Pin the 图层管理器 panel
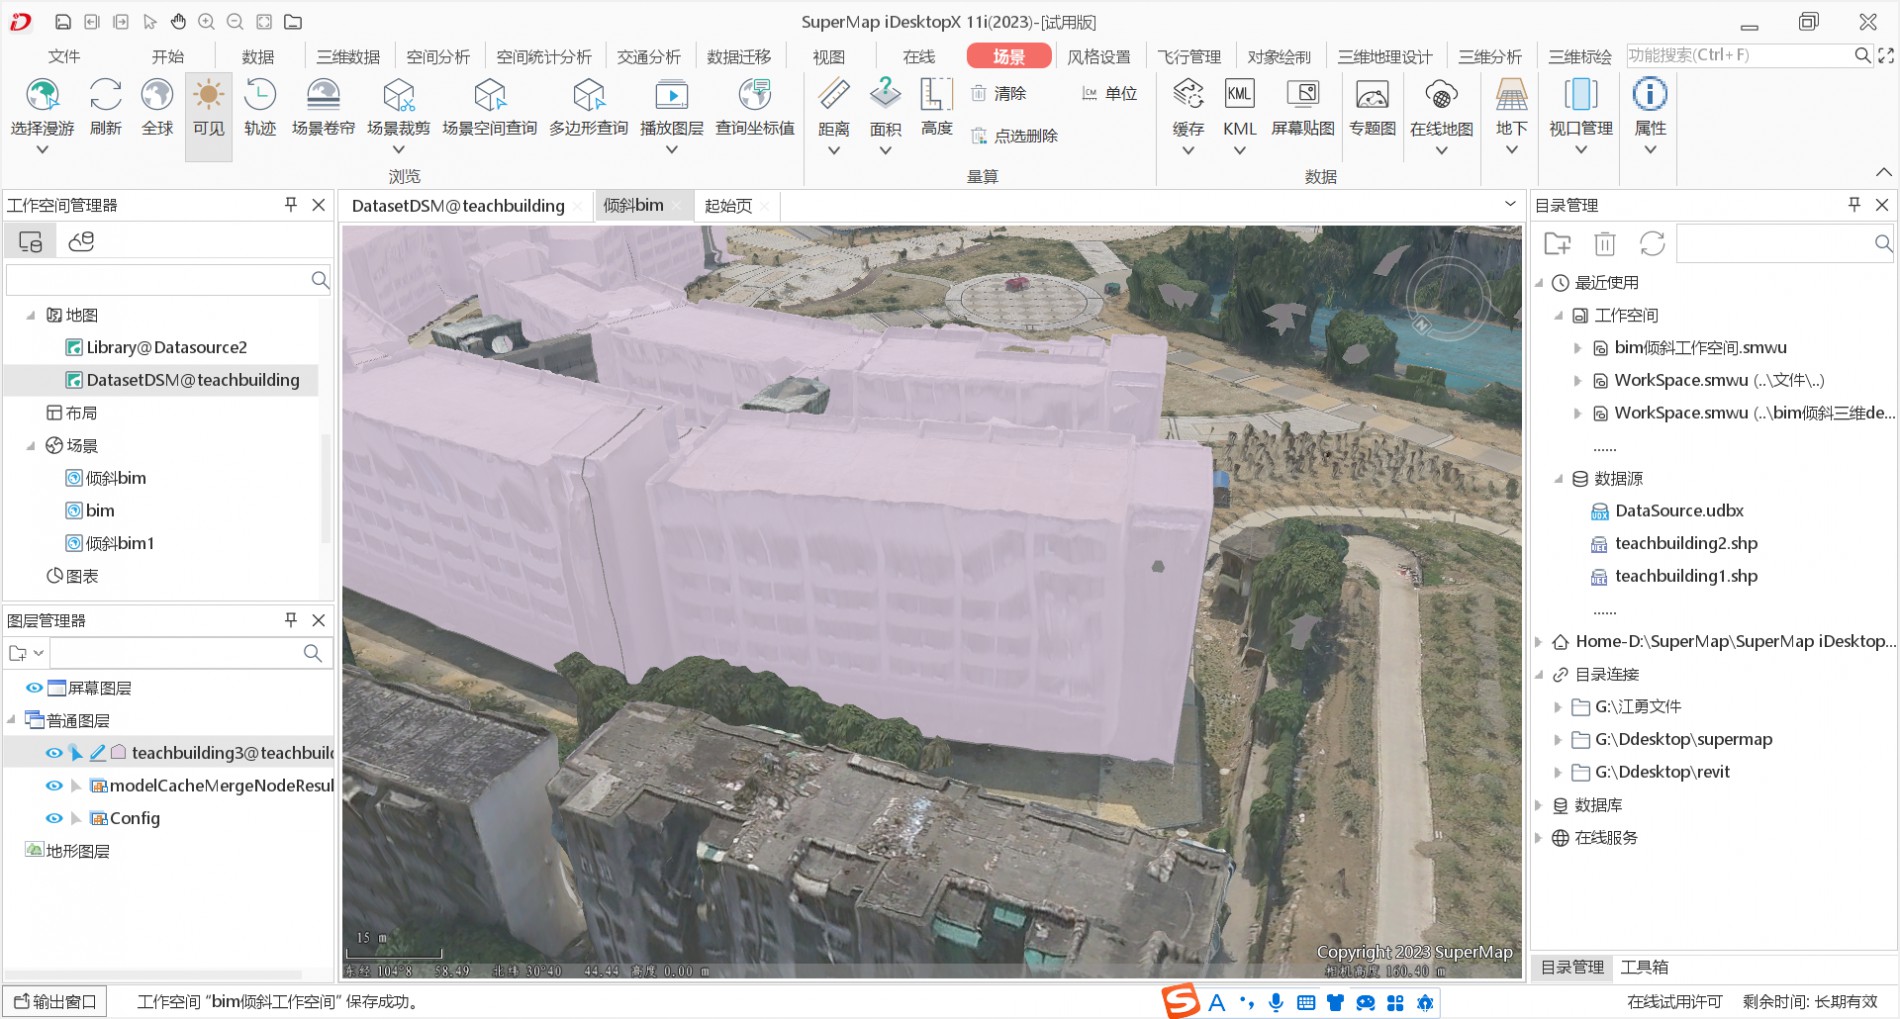The image size is (1900, 1019). click(x=291, y=620)
